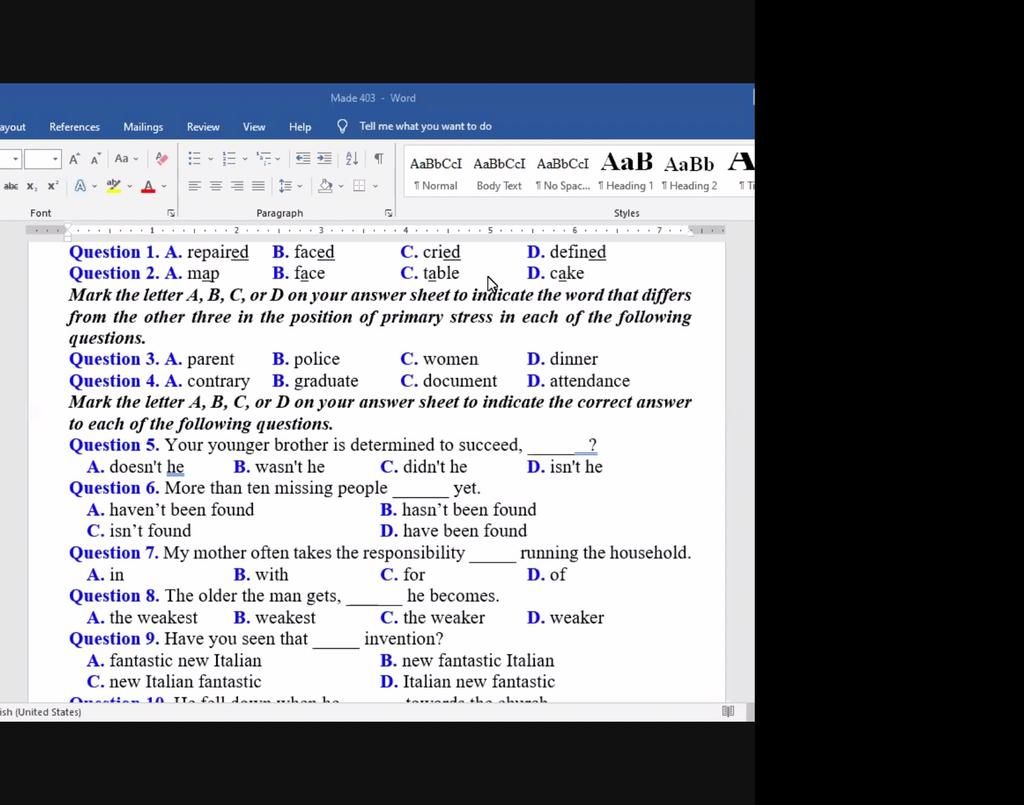Open font color dropdown arrow
This screenshot has width=1024, height=805.
point(164,186)
